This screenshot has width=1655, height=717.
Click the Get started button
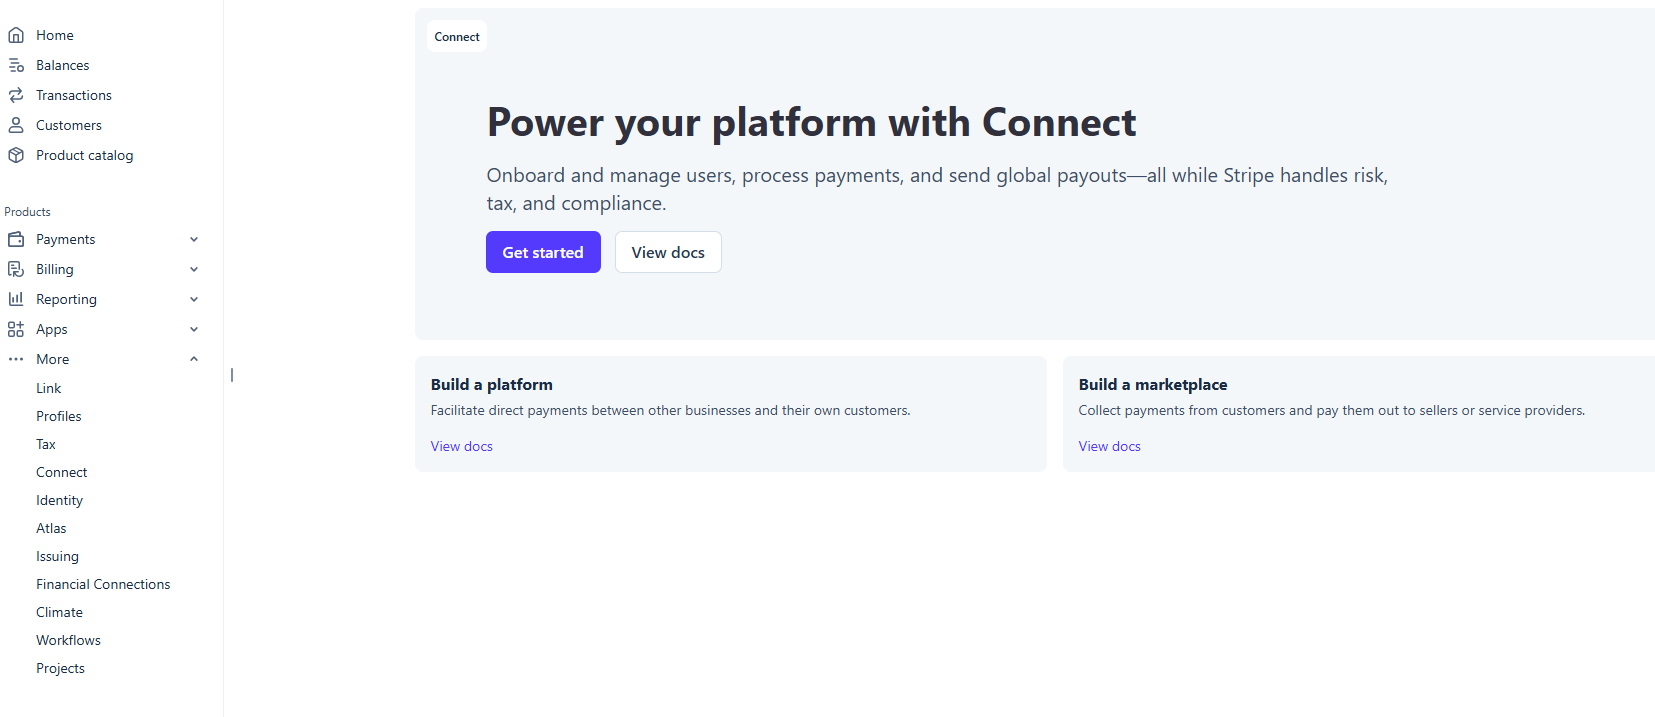[x=543, y=252]
